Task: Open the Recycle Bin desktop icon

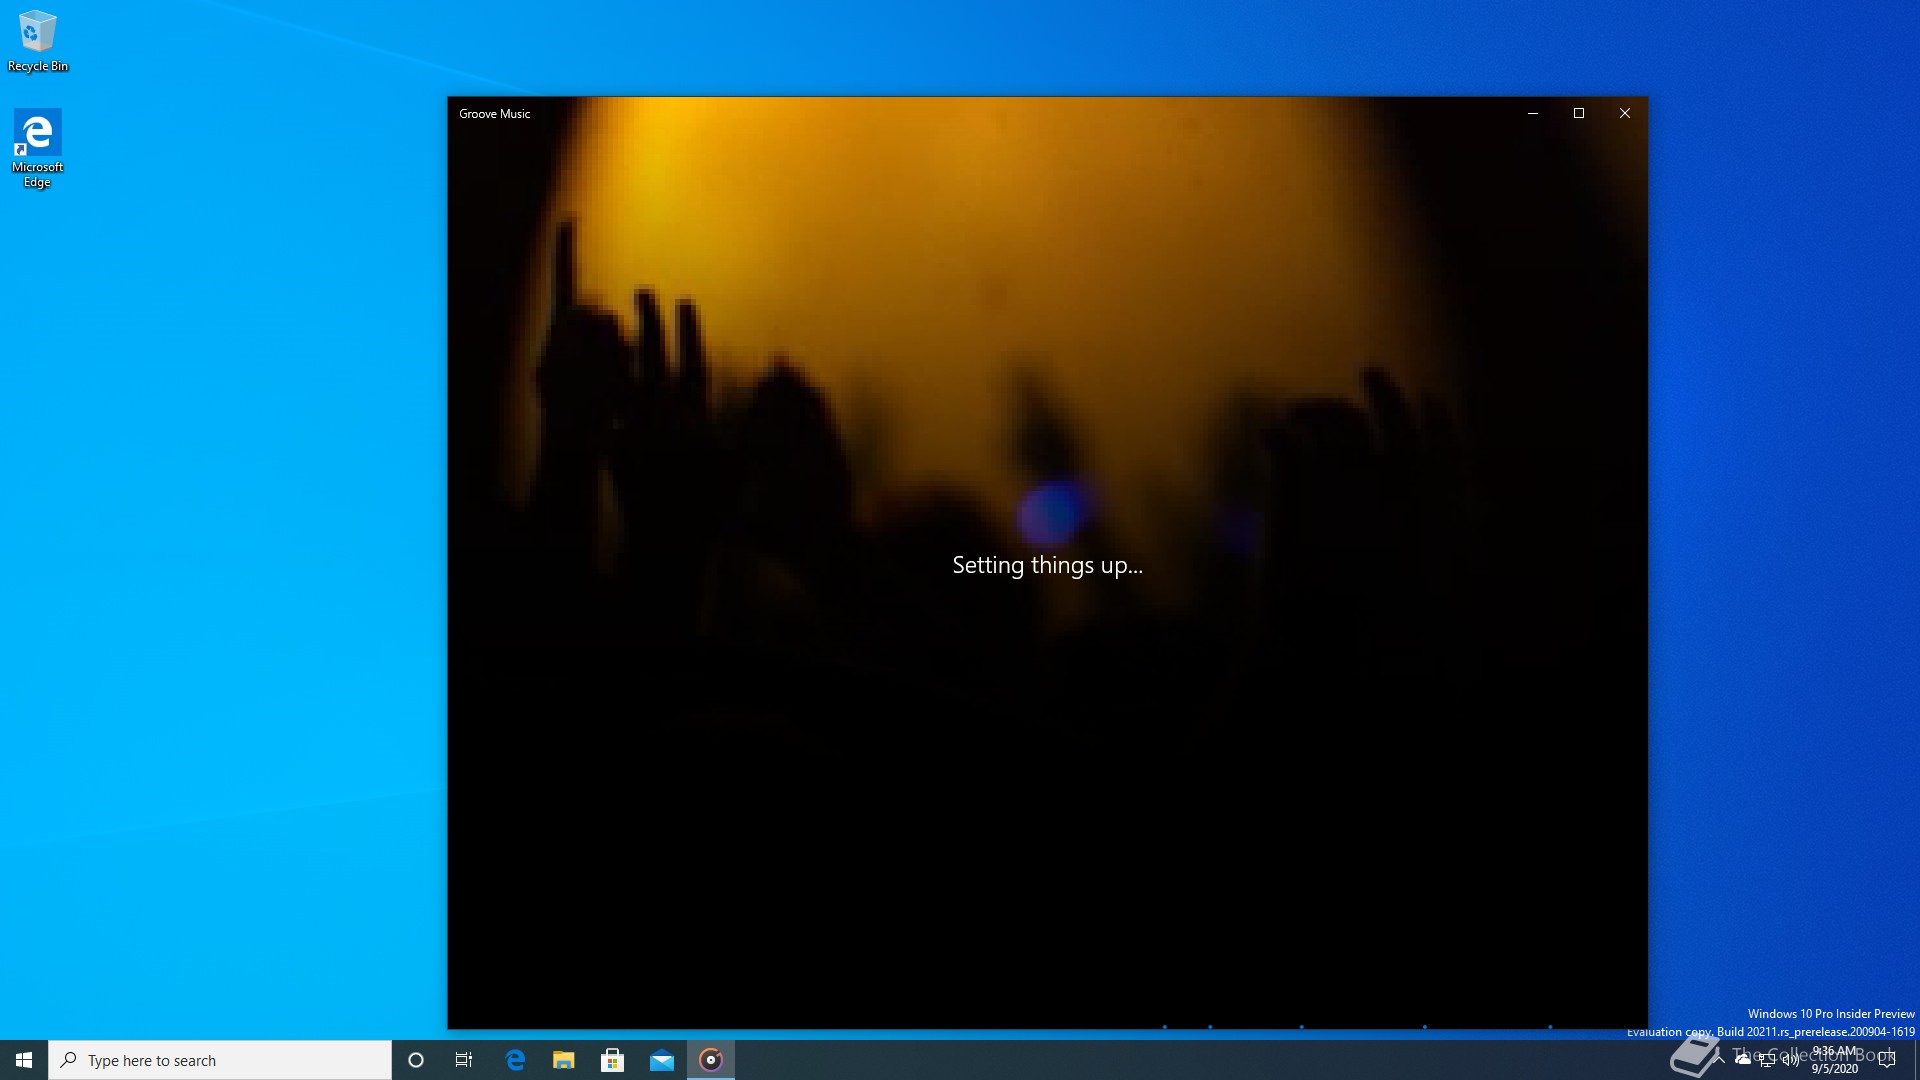Action: (37, 42)
